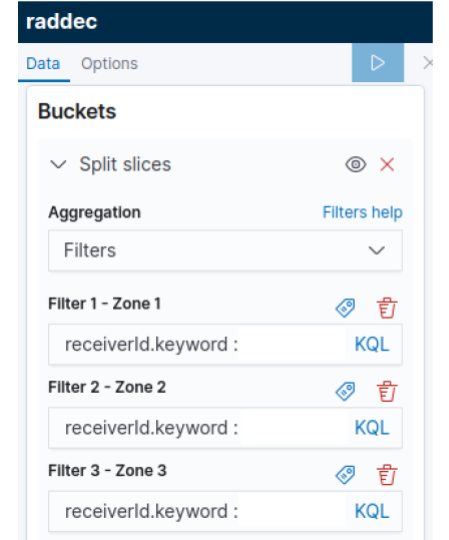449x540 pixels.
Task: Switch Filter 3 query language via KQL
Action: (372, 511)
